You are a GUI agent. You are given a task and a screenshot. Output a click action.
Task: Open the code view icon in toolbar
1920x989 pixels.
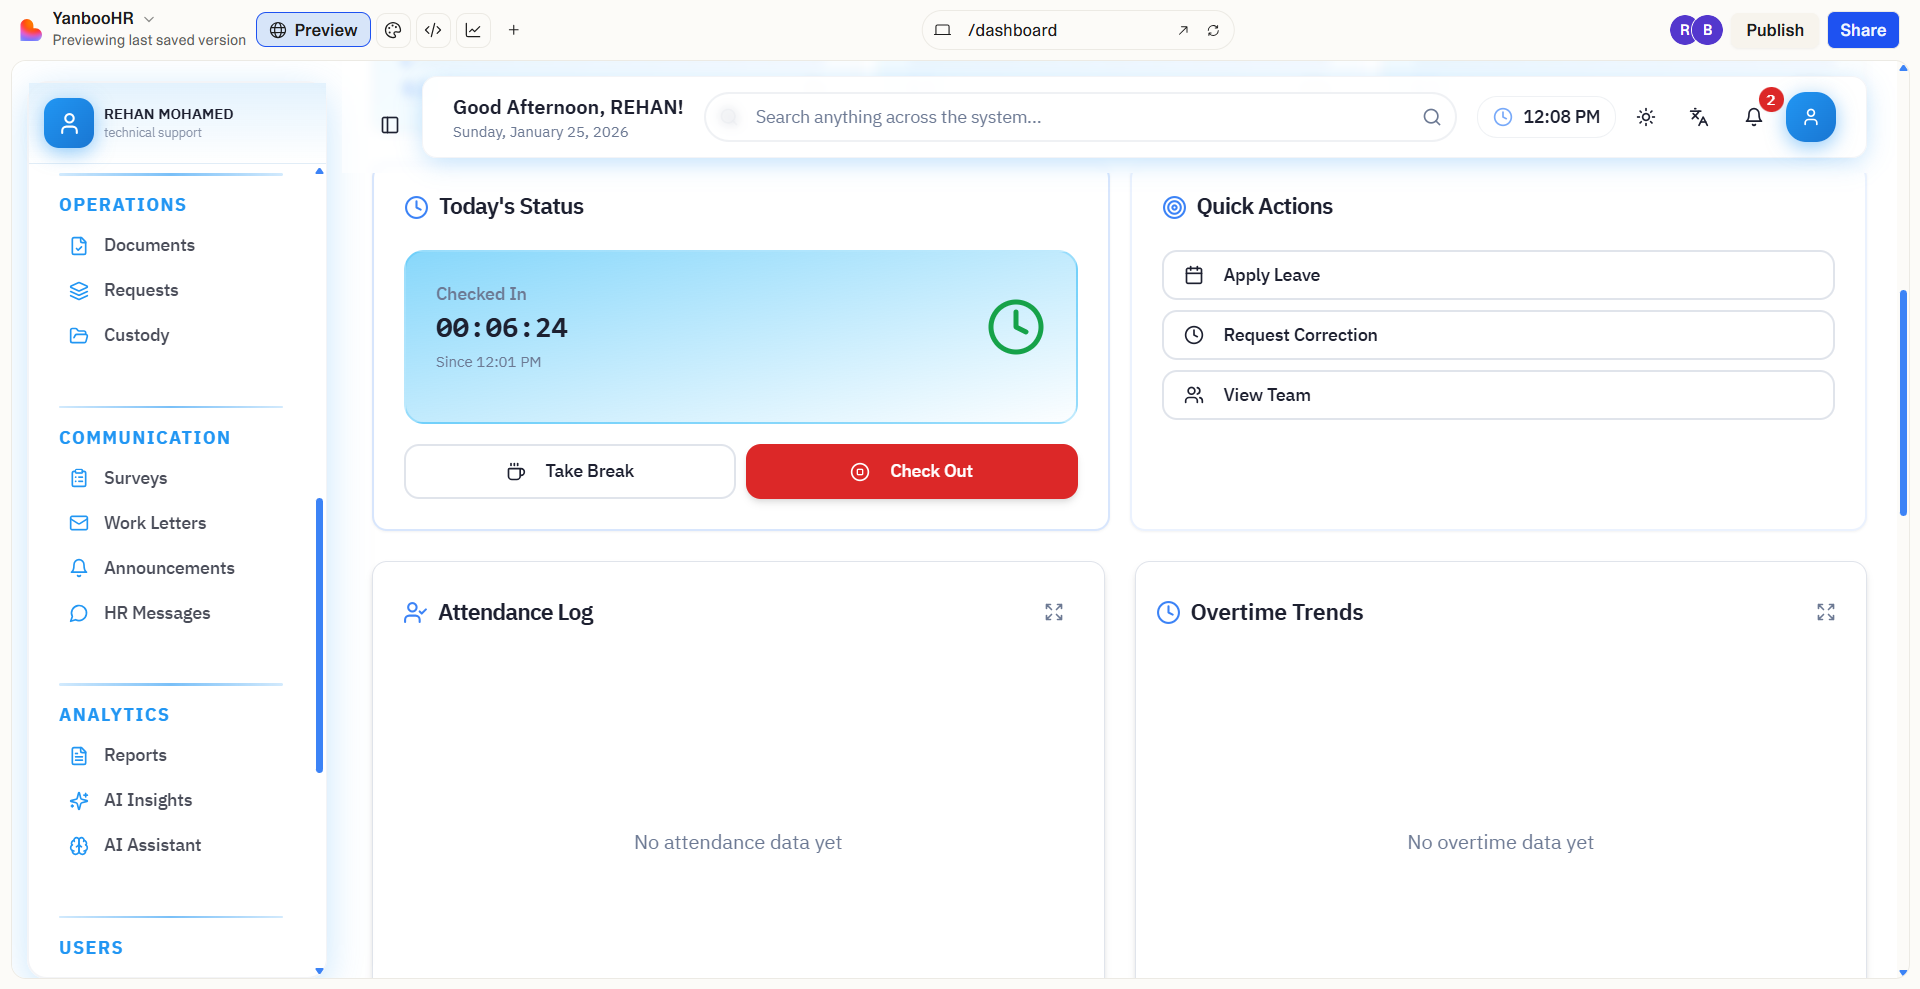(433, 30)
